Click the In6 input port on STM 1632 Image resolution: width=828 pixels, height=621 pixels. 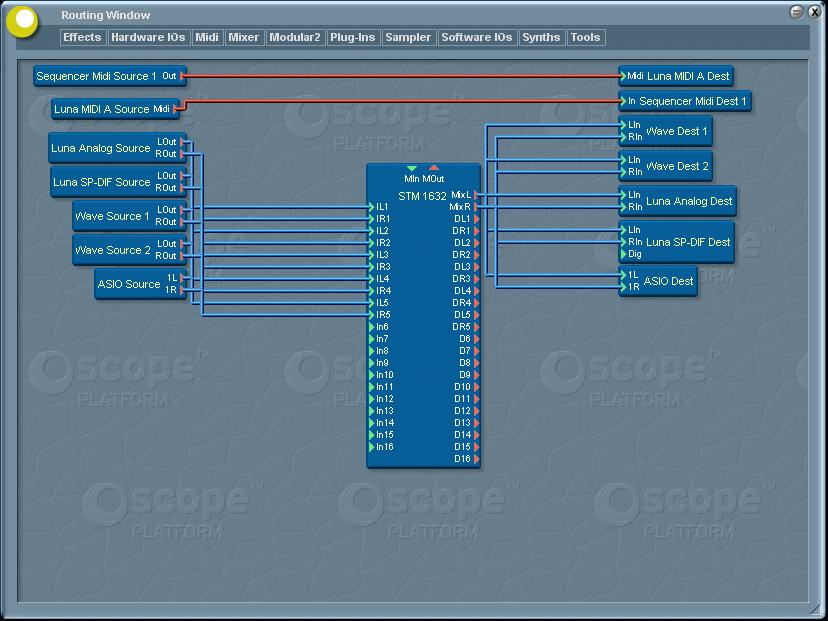click(x=371, y=327)
